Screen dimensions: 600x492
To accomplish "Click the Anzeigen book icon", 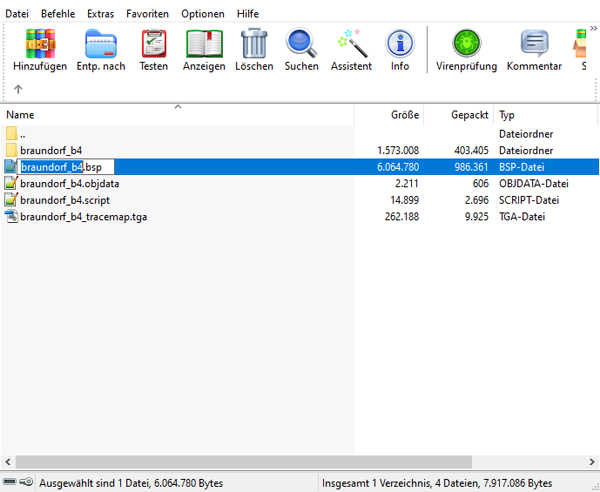I will (204, 44).
